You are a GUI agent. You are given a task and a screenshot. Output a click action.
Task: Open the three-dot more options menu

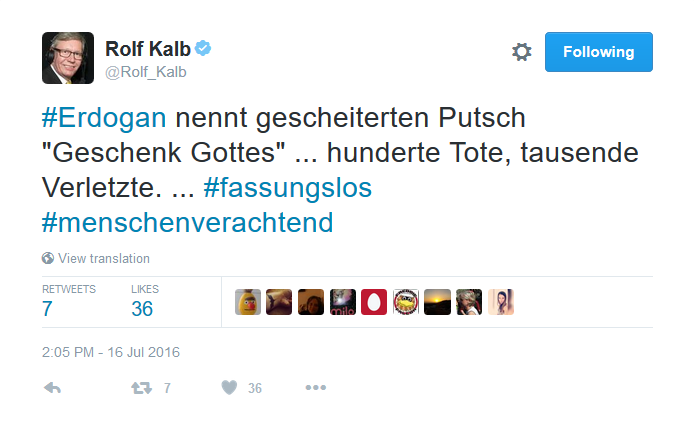(315, 388)
